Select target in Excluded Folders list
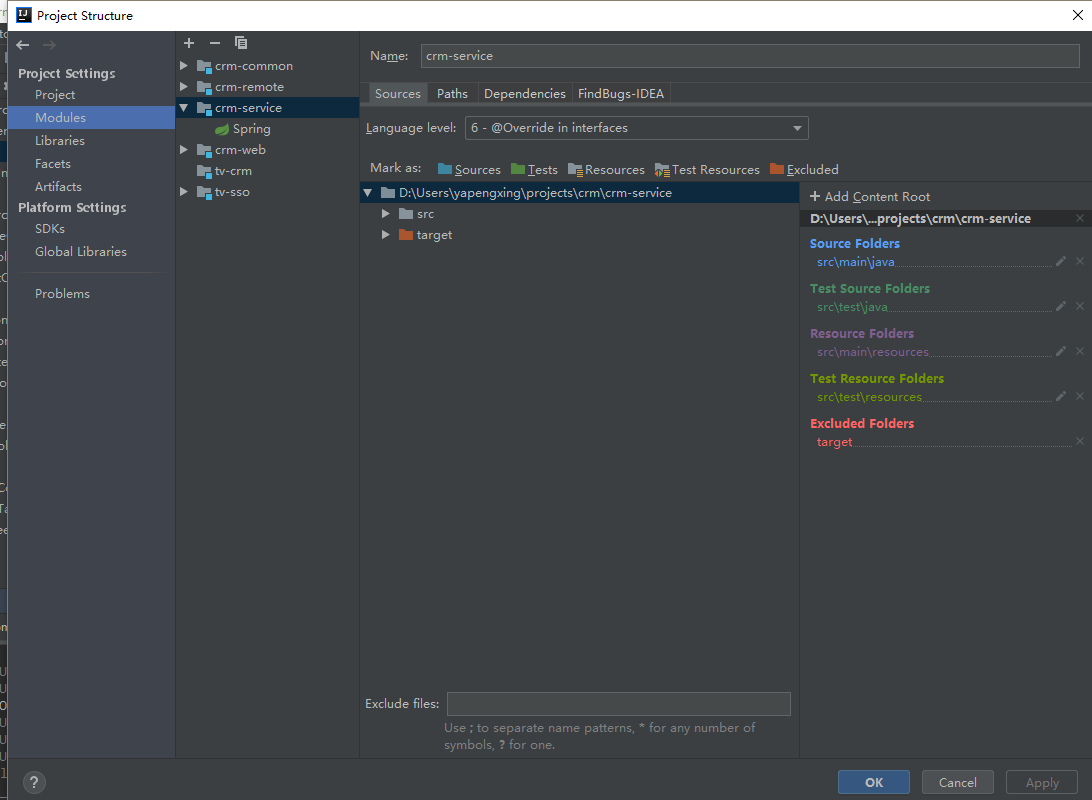Viewport: 1092px width, 800px height. tap(834, 442)
